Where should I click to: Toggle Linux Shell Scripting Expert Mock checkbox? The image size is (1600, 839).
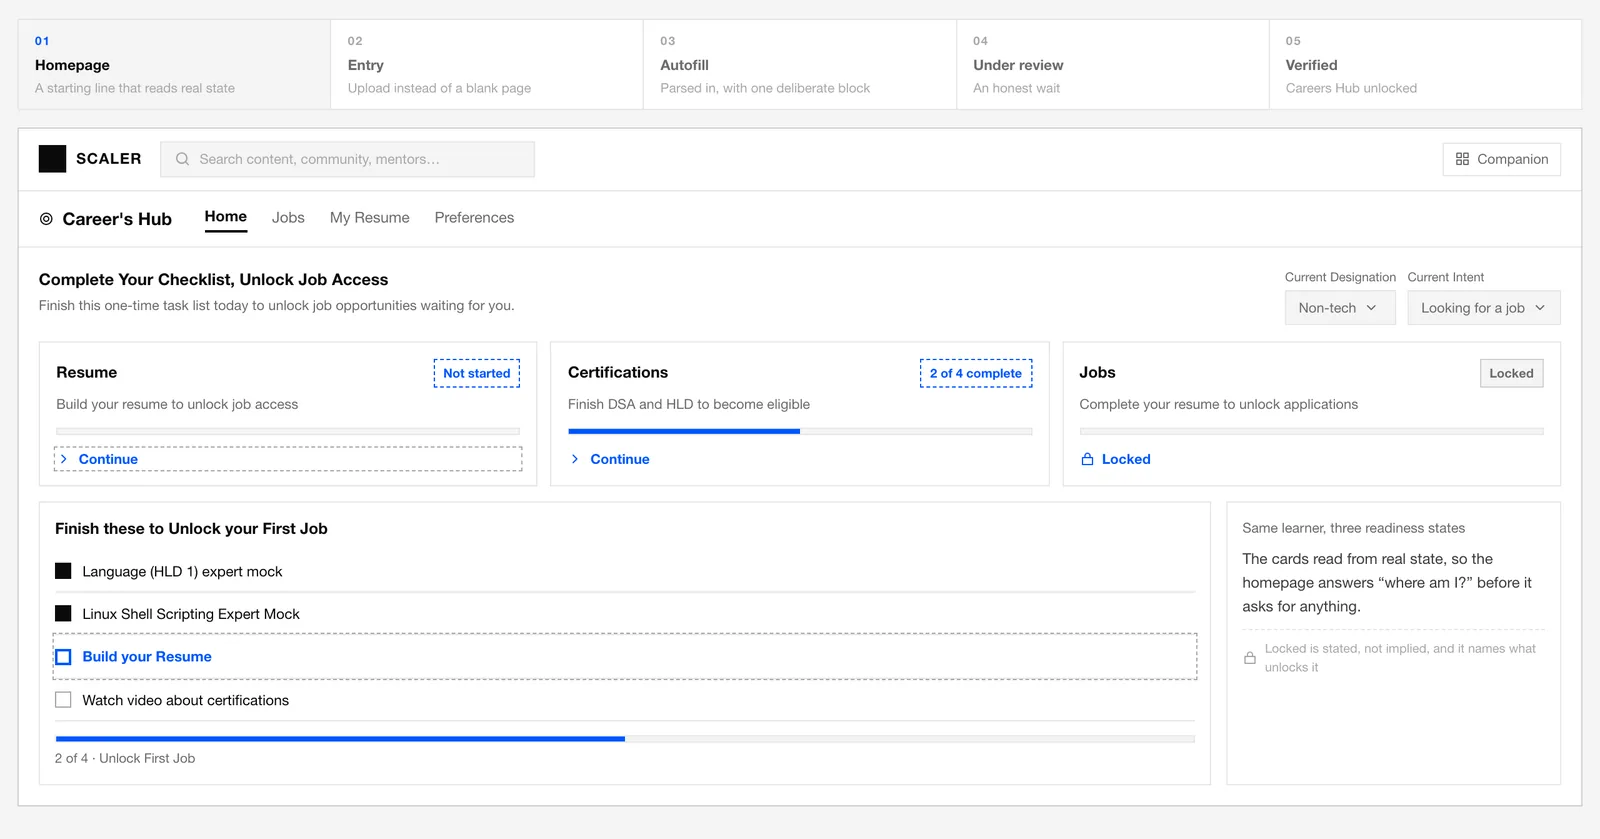pyautogui.click(x=63, y=613)
